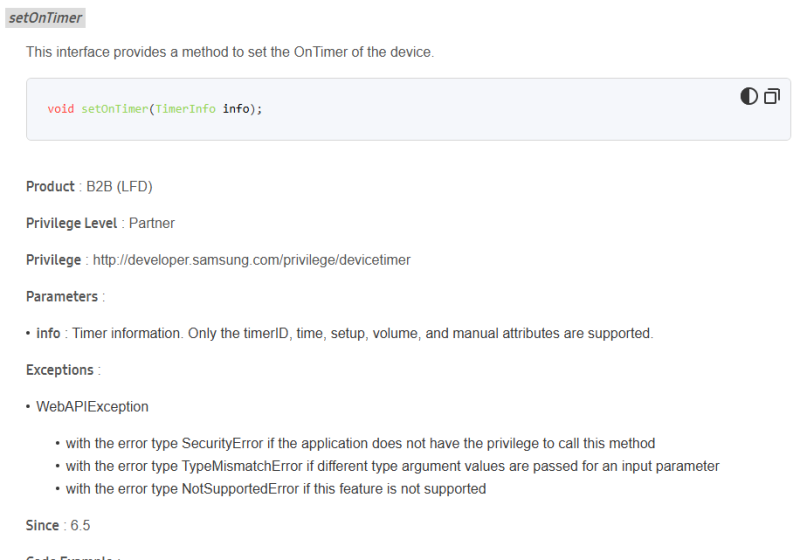Toggle the code block dark/light theme icon
The image size is (800, 560).
[749, 96]
